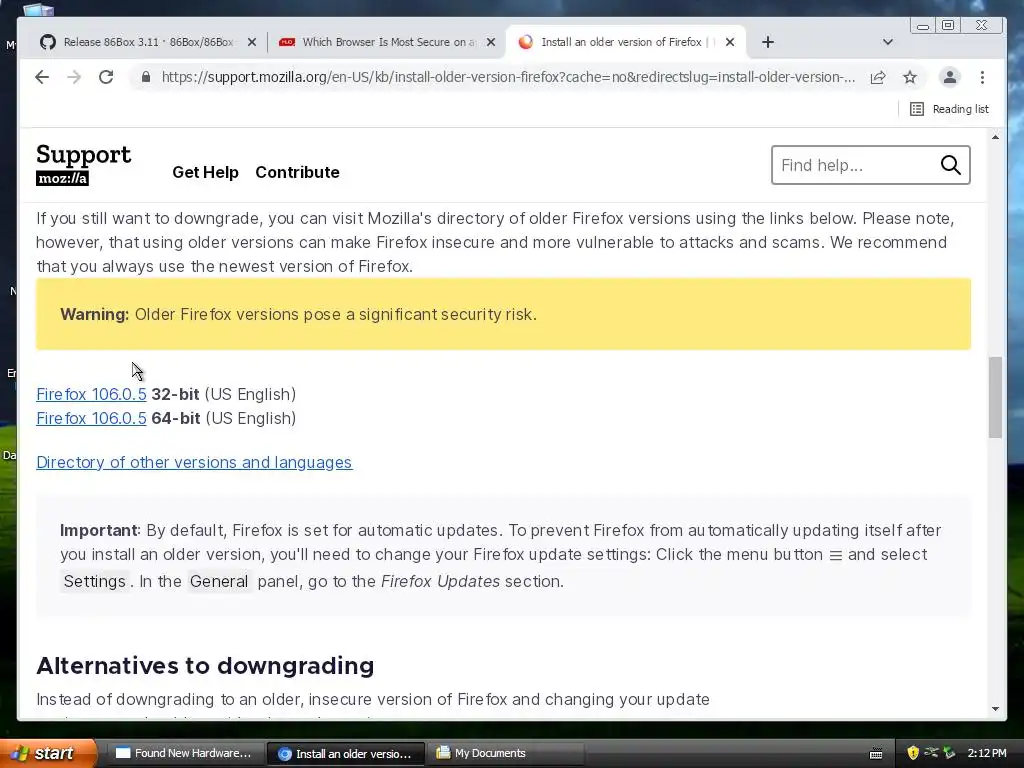The image size is (1024, 768).
Task: Bookmark this page with the star
Action: [x=910, y=77]
